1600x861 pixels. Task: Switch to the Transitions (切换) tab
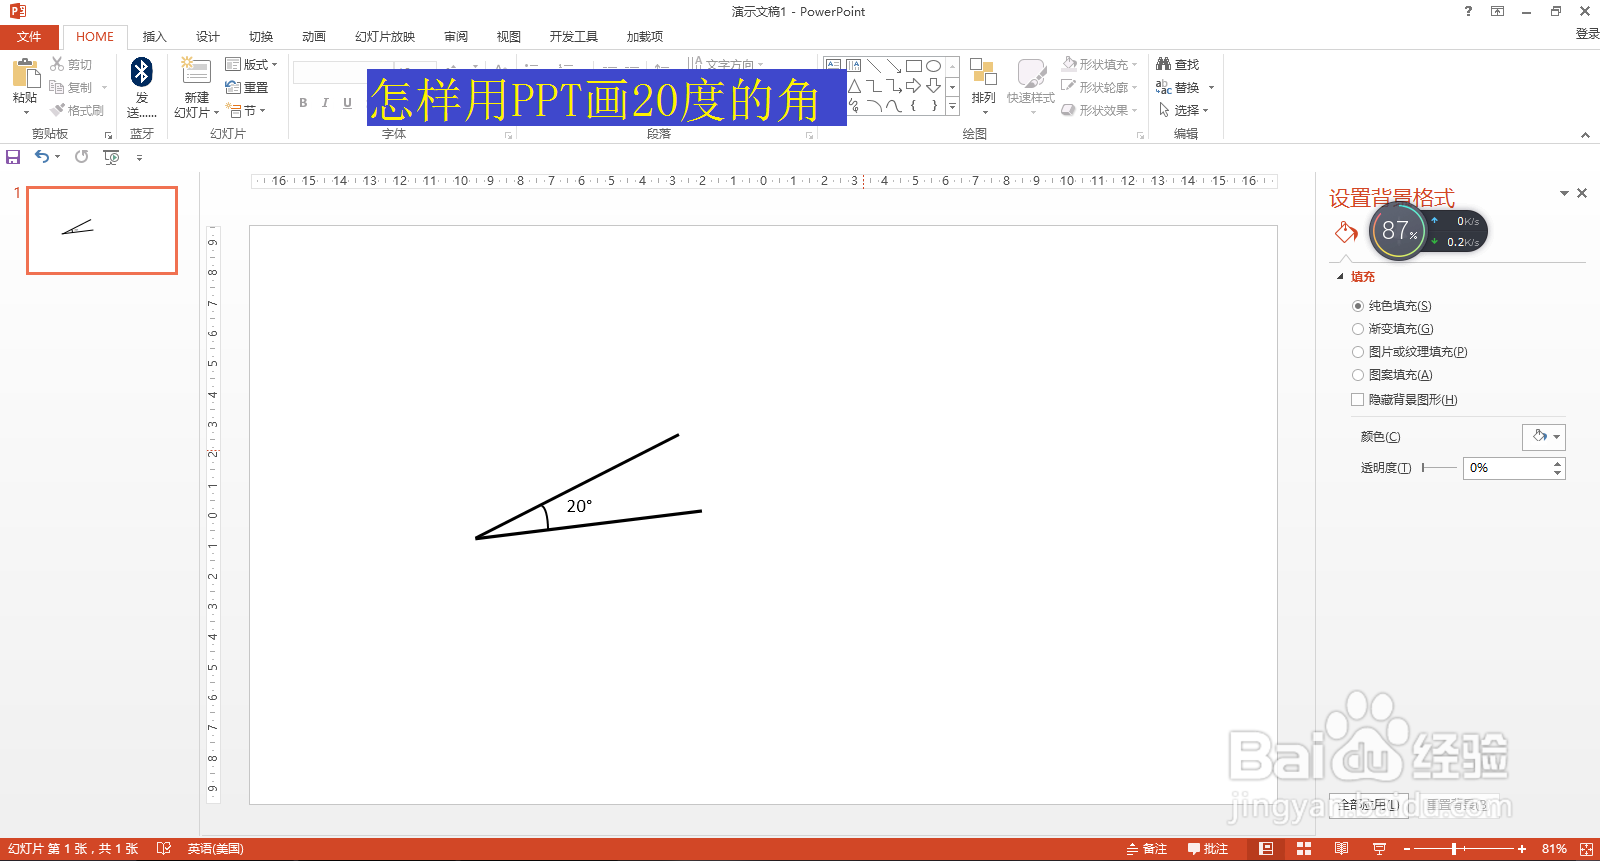coord(261,37)
